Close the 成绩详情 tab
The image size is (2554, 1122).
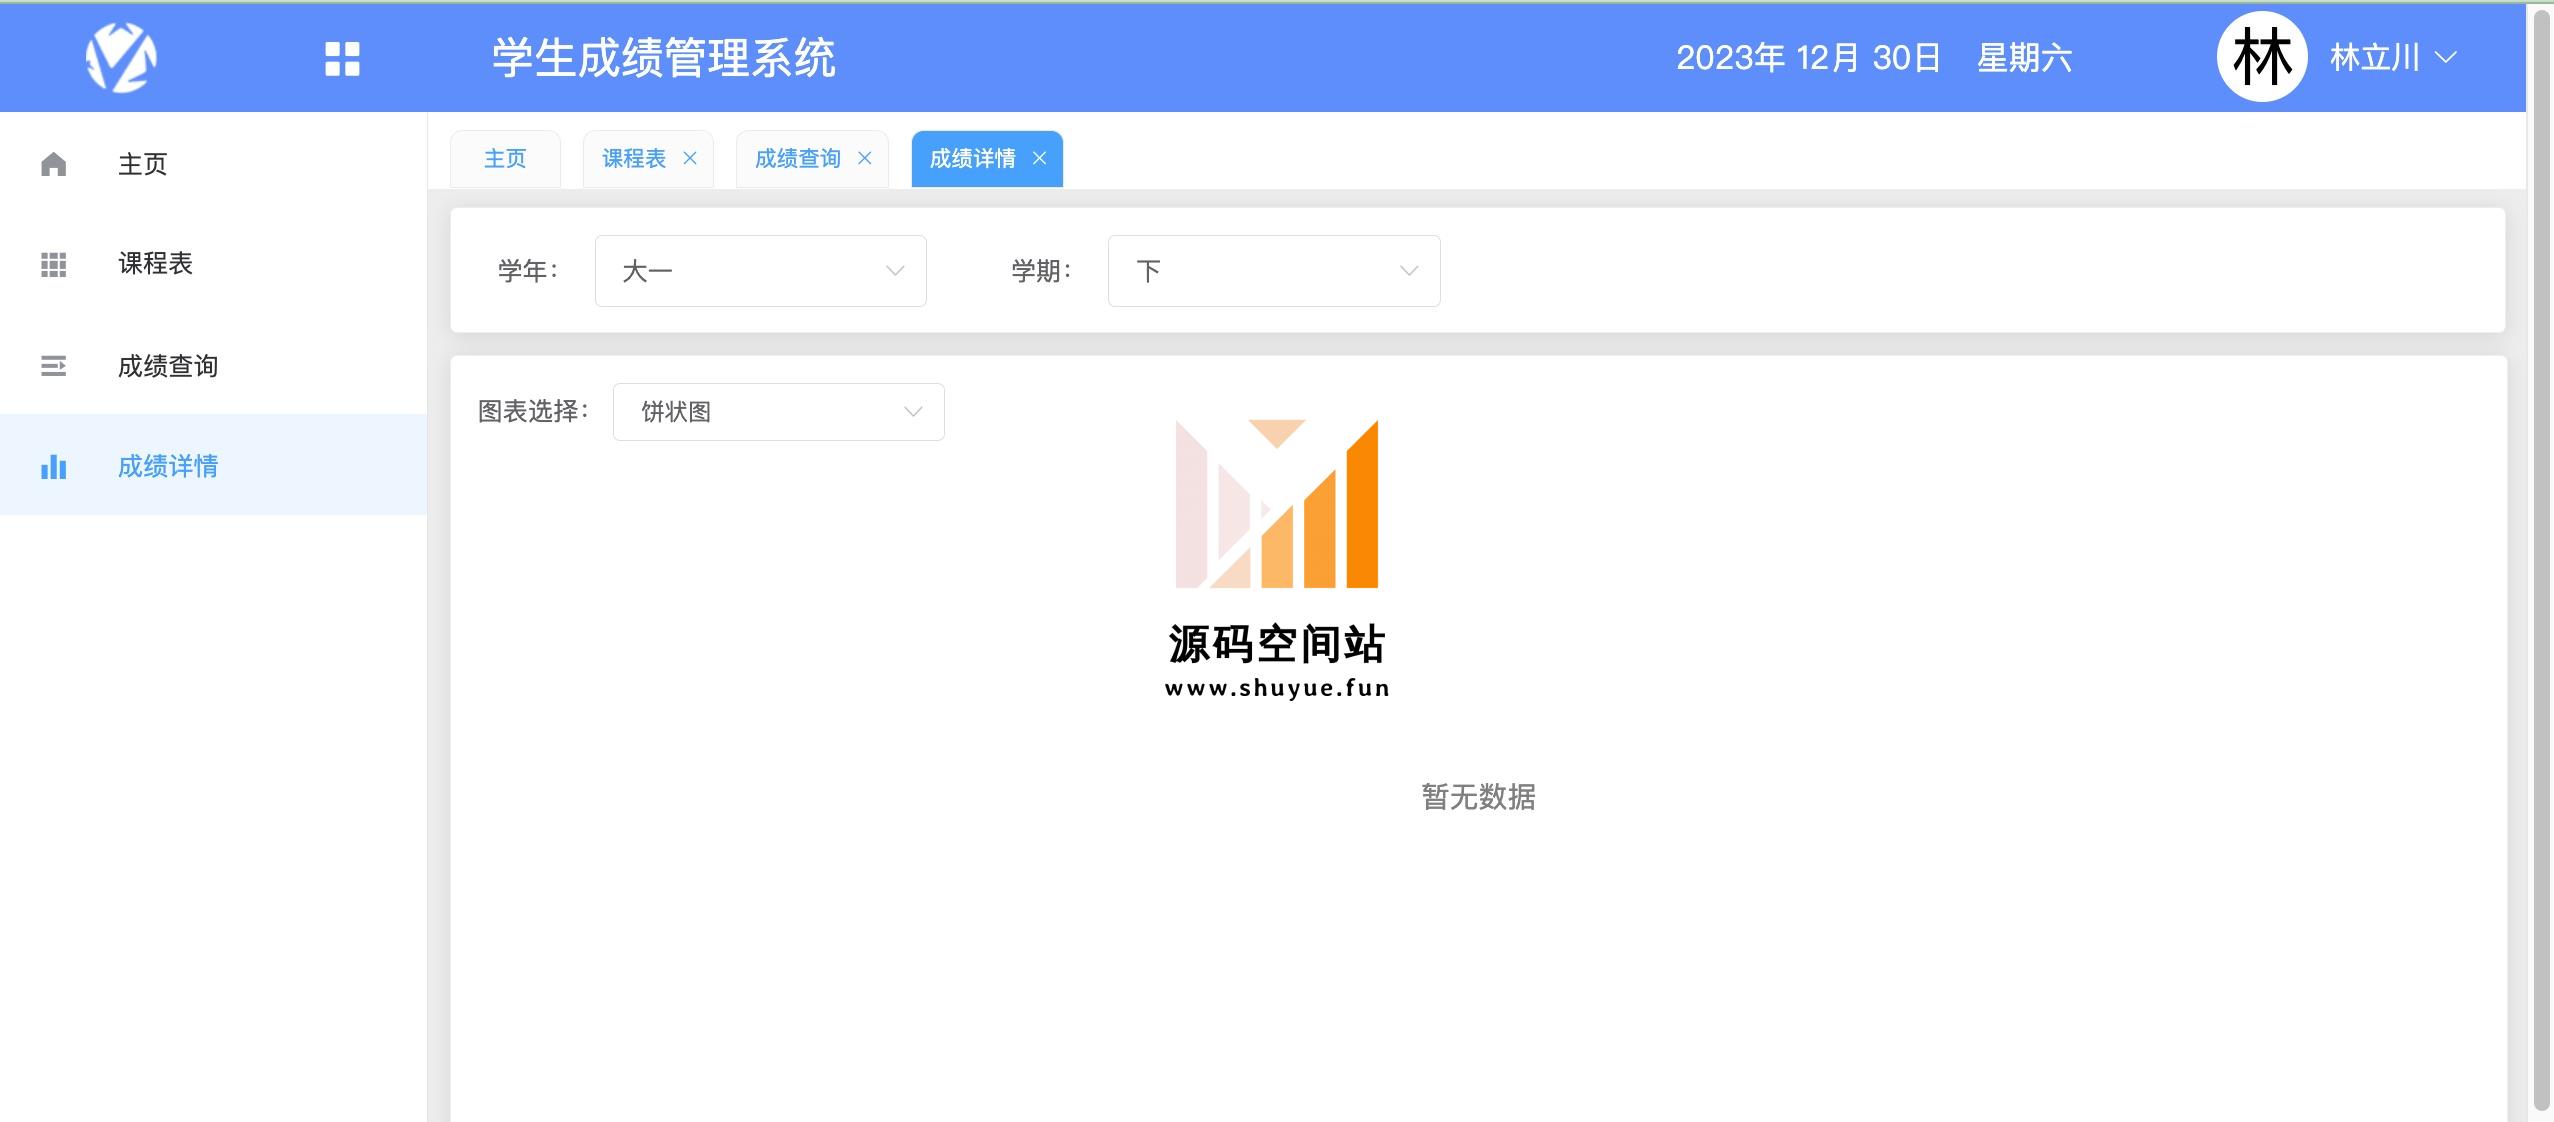point(1040,158)
